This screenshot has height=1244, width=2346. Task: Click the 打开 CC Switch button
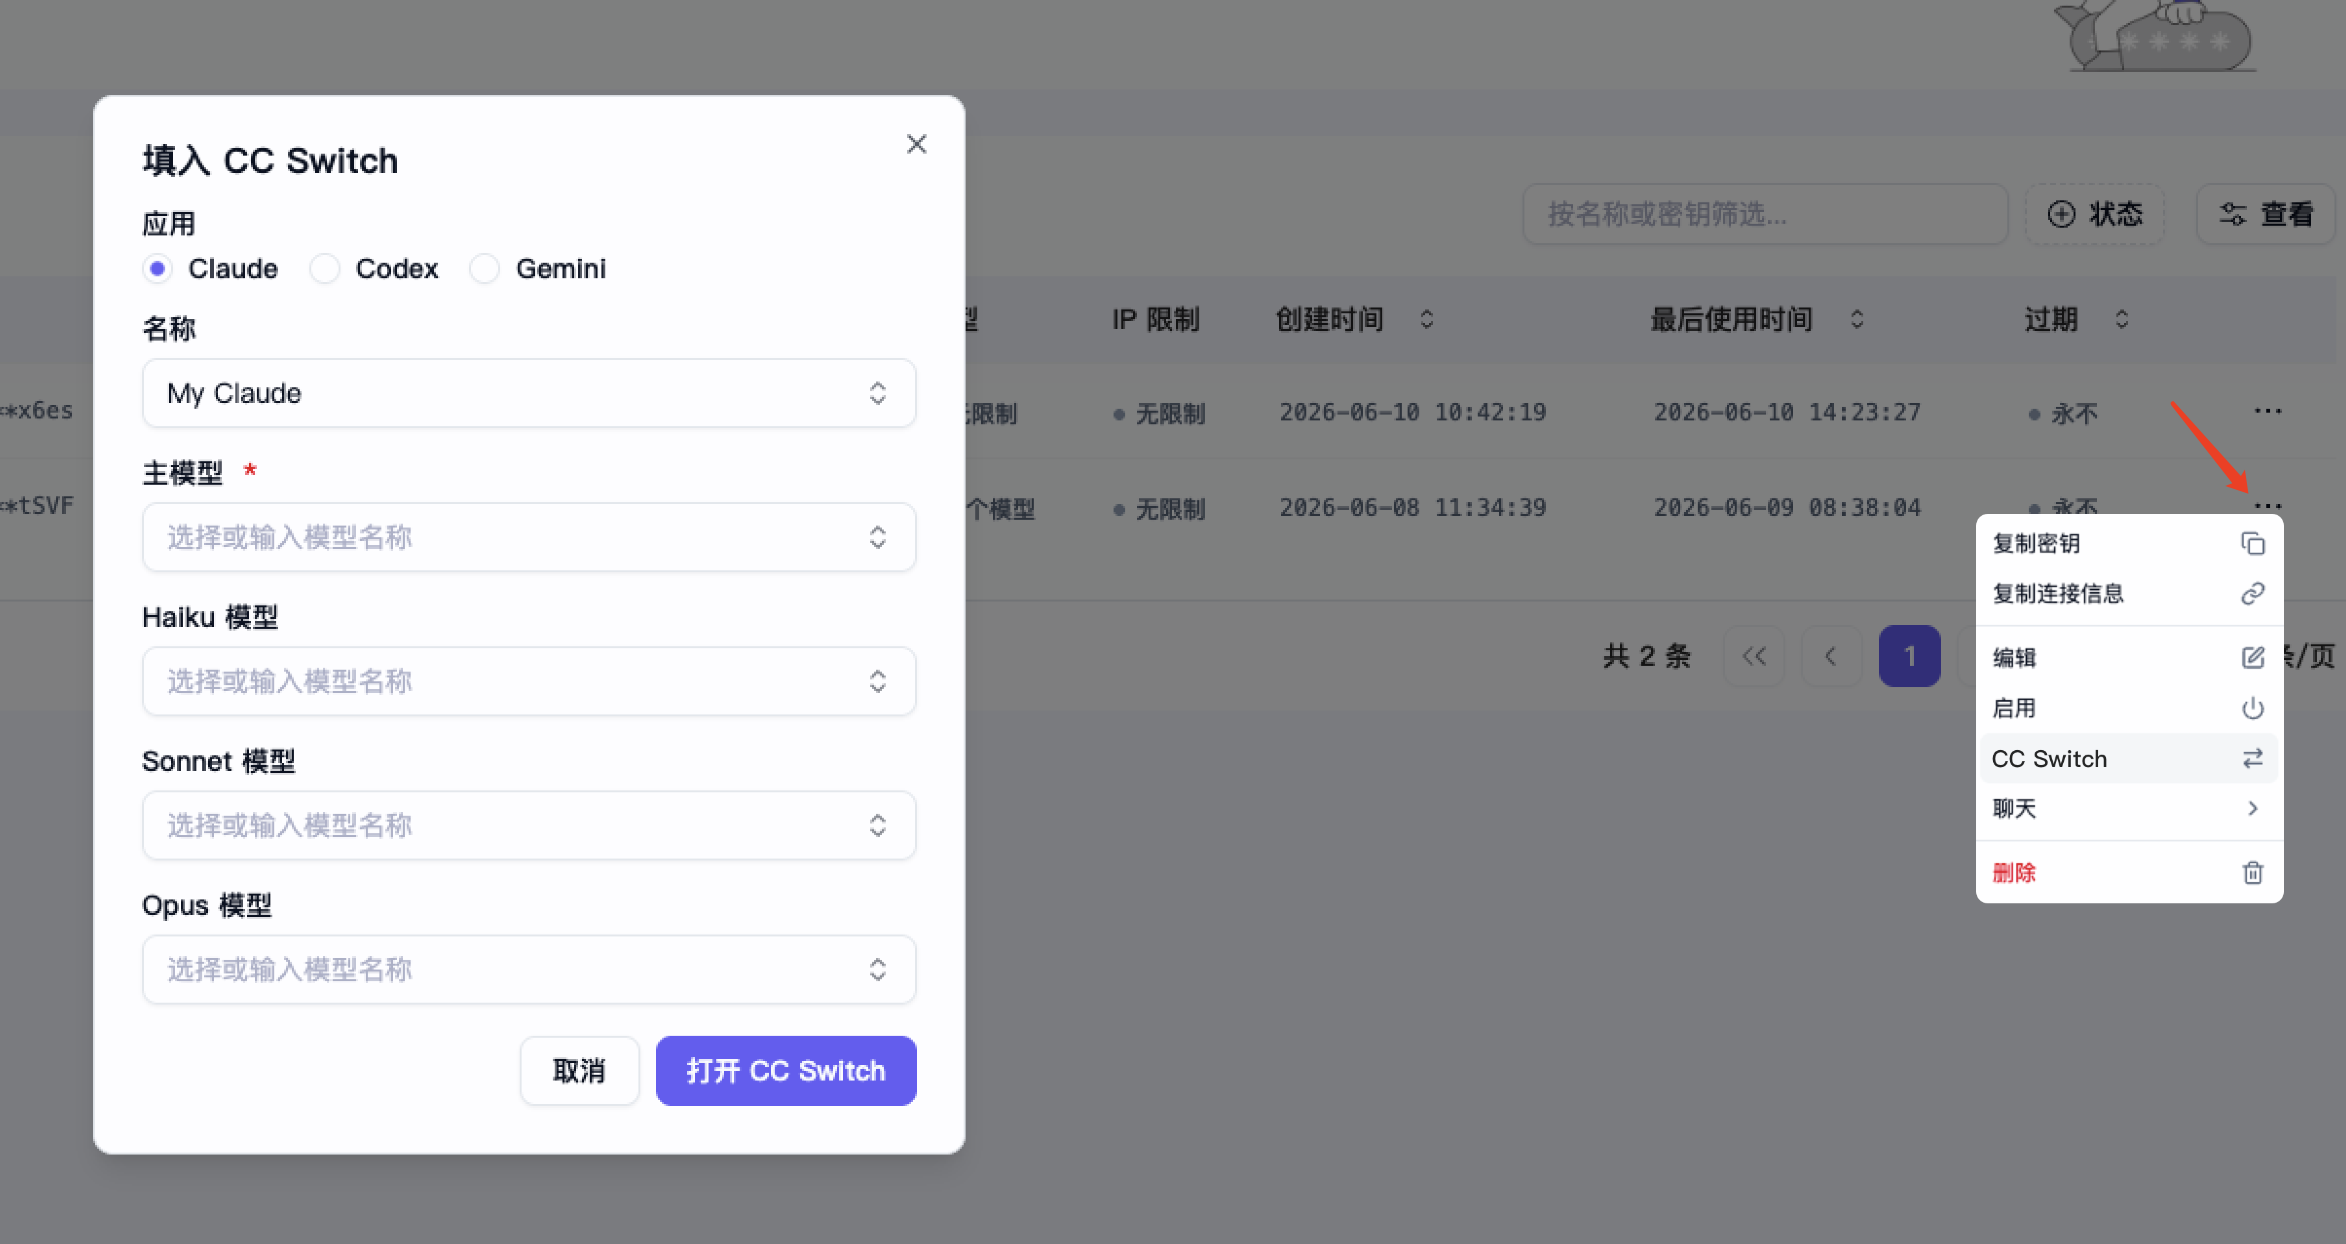786,1071
